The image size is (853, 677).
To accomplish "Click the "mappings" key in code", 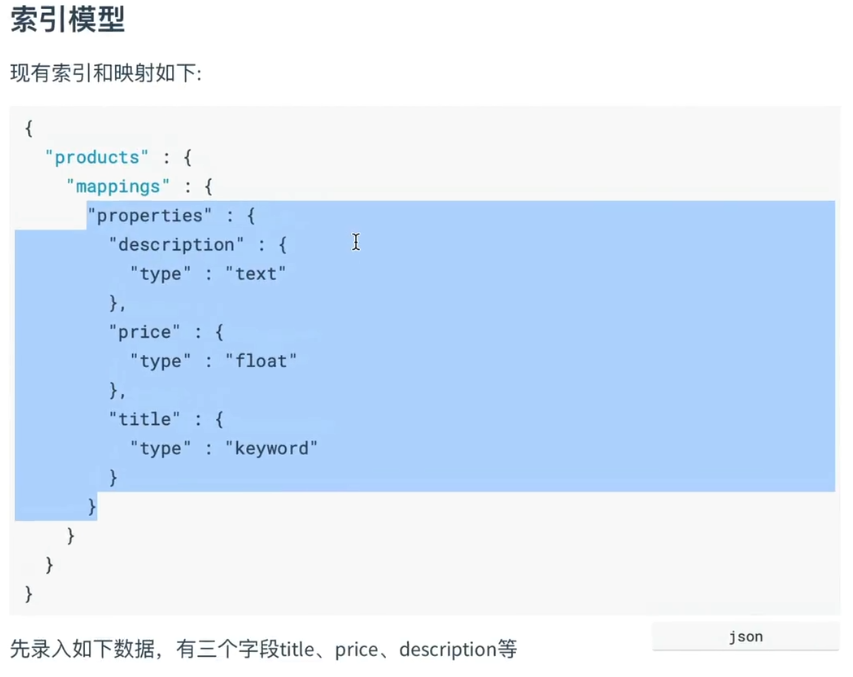I will click(119, 186).
